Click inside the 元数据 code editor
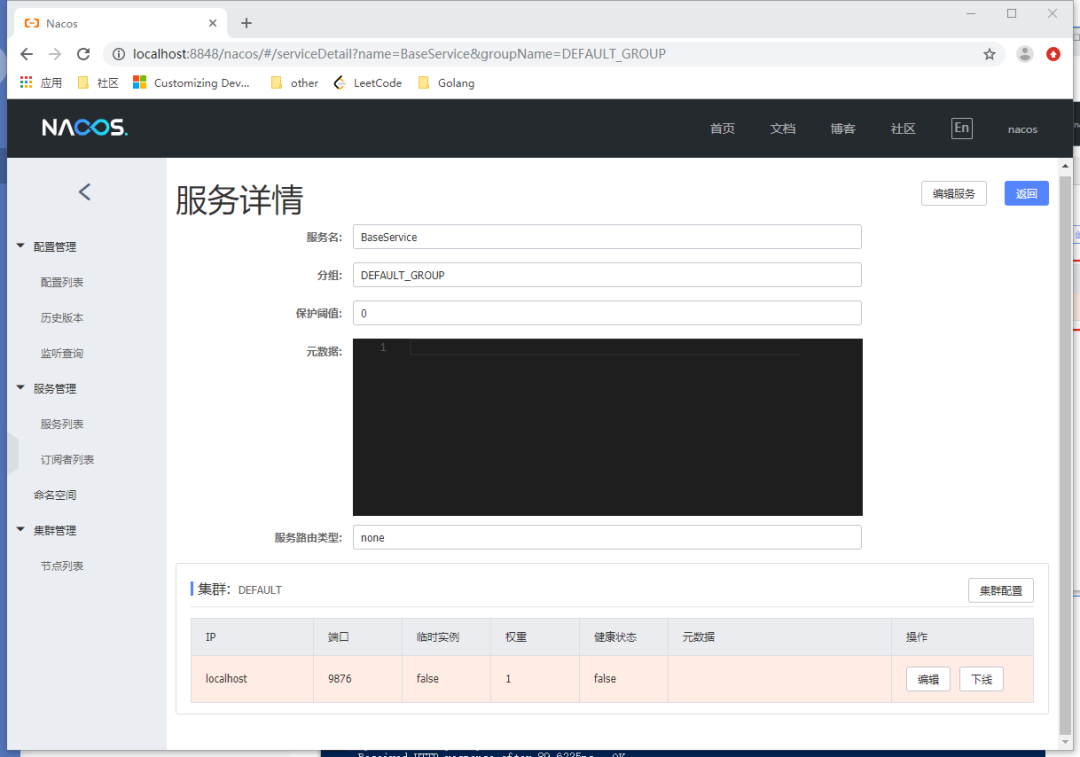Screen dimensions: 1080x757 tap(608, 427)
